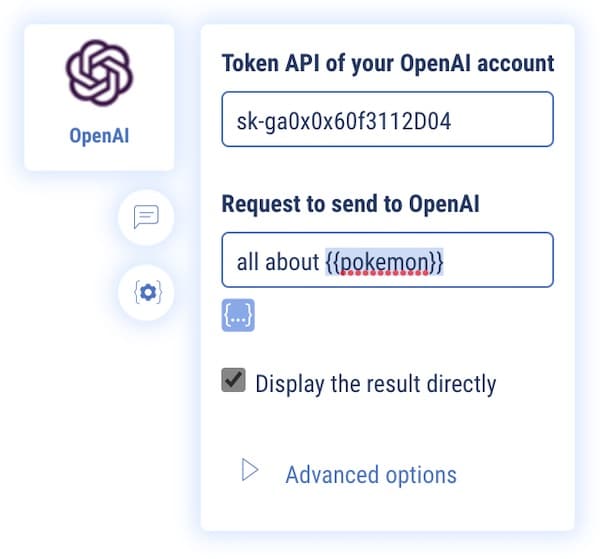Expand the Advanced options section text
Image resolution: width=600 pixels, height=559 pixels.
(x=370, y=474)
